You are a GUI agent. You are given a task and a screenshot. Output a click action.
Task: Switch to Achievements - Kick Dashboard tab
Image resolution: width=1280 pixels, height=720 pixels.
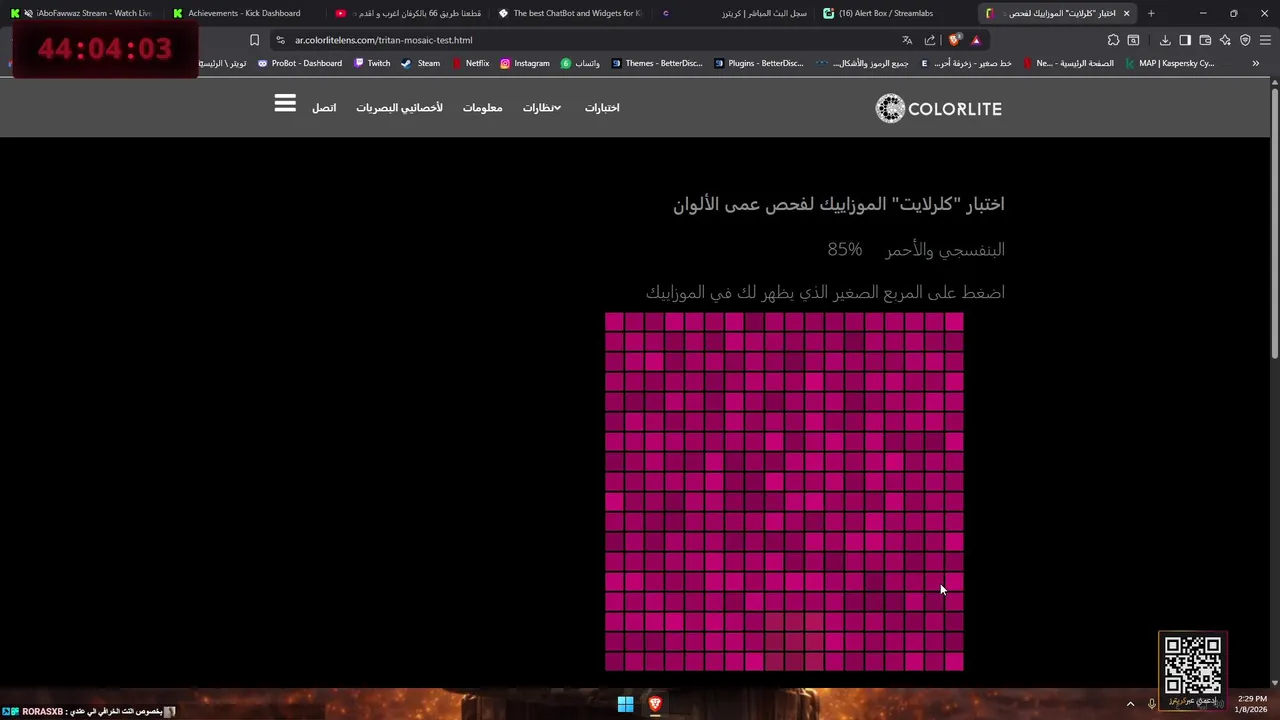(x=243, y=13)
